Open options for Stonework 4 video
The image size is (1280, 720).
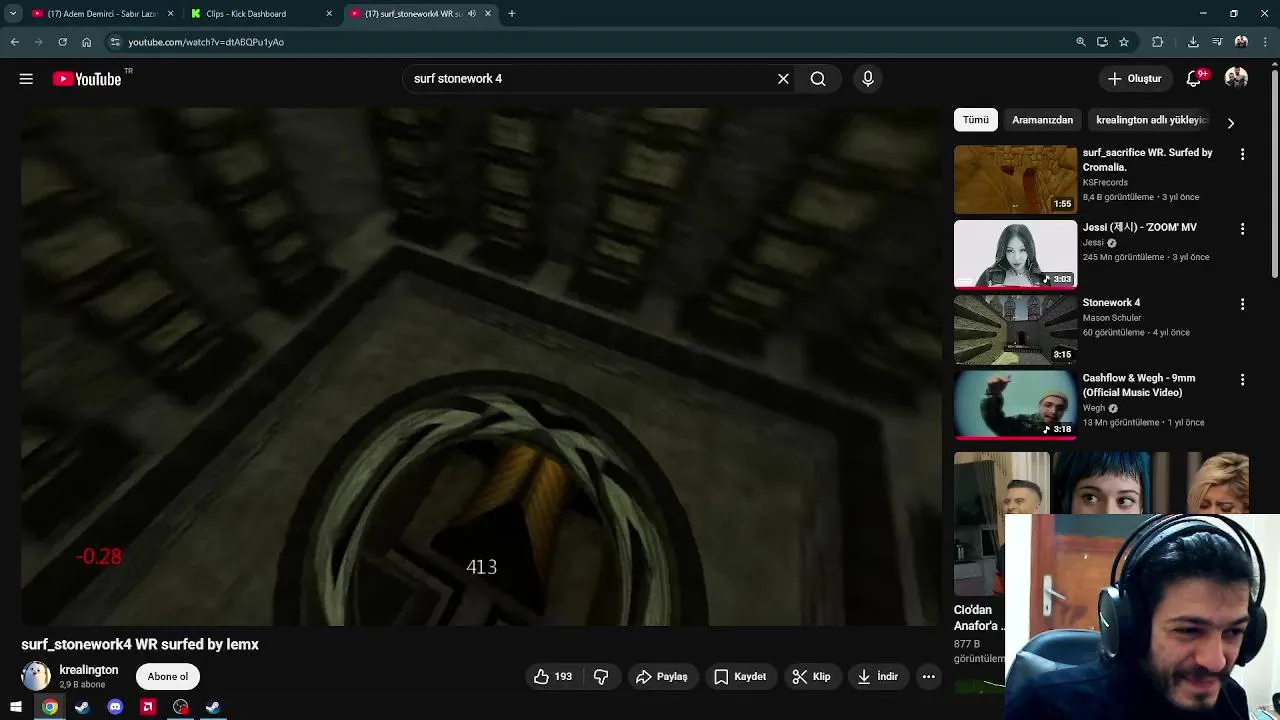1242,304
